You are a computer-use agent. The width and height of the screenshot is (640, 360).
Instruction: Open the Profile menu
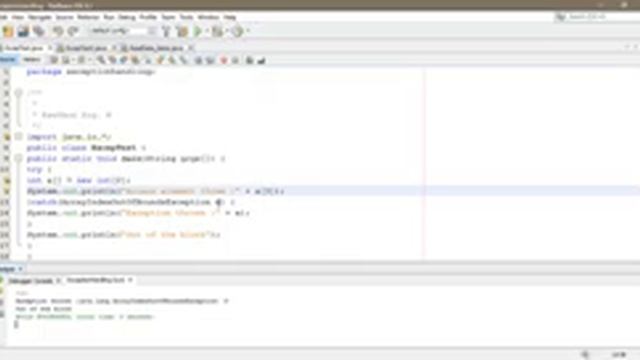tap(148, 17)
